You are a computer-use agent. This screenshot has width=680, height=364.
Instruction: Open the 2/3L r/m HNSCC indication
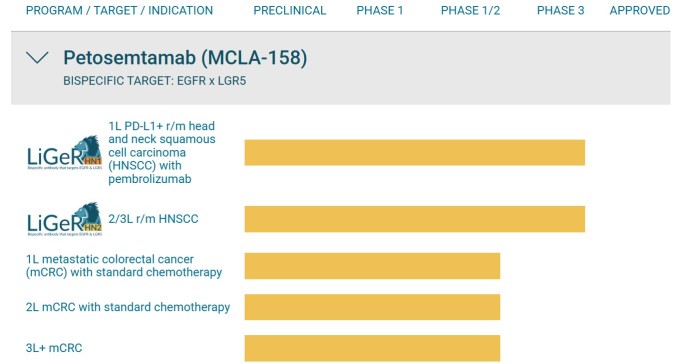pos(153,219)
